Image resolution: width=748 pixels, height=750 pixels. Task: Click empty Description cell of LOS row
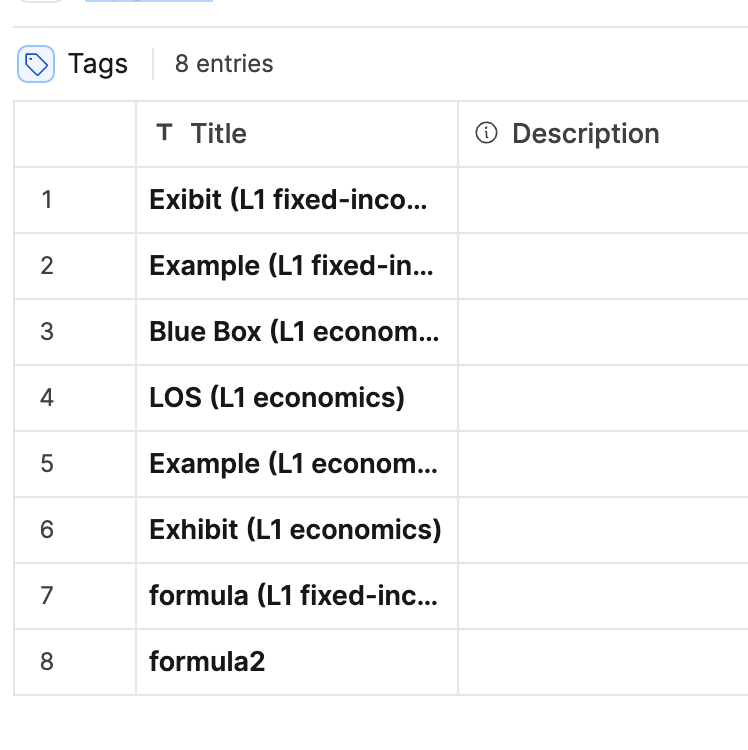click(604, 398)
